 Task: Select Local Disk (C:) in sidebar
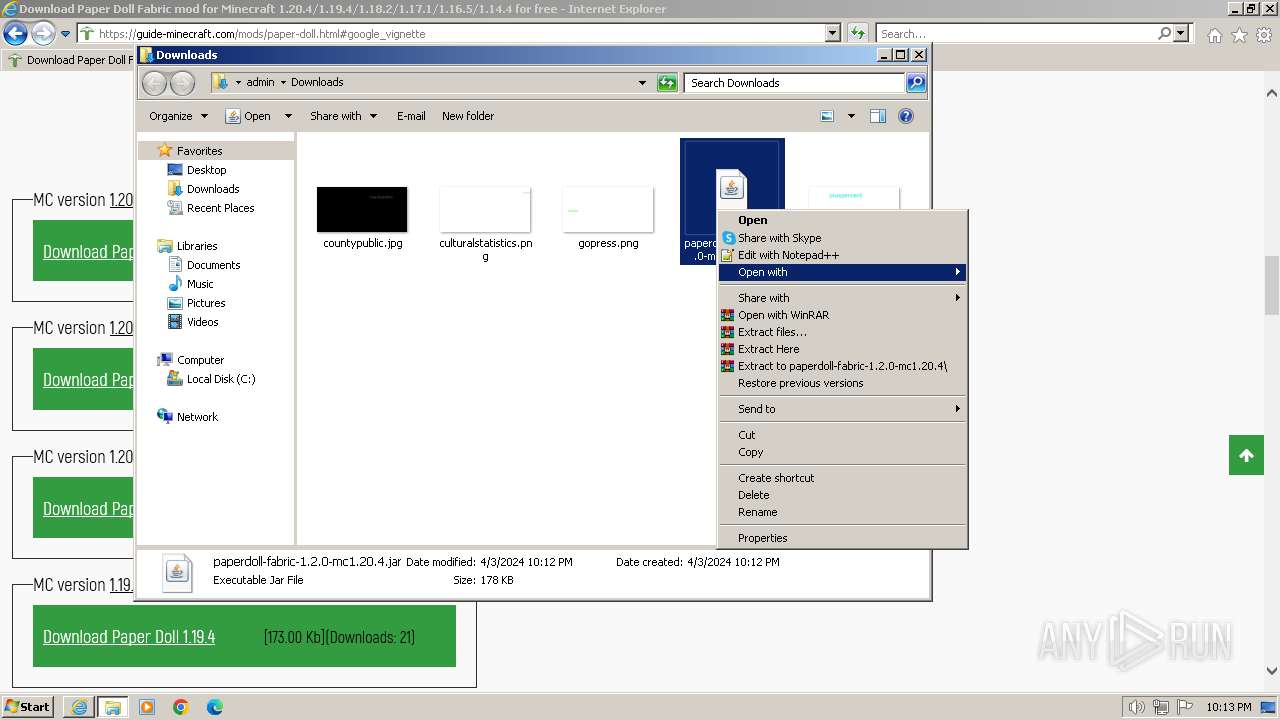pos(220,379)
